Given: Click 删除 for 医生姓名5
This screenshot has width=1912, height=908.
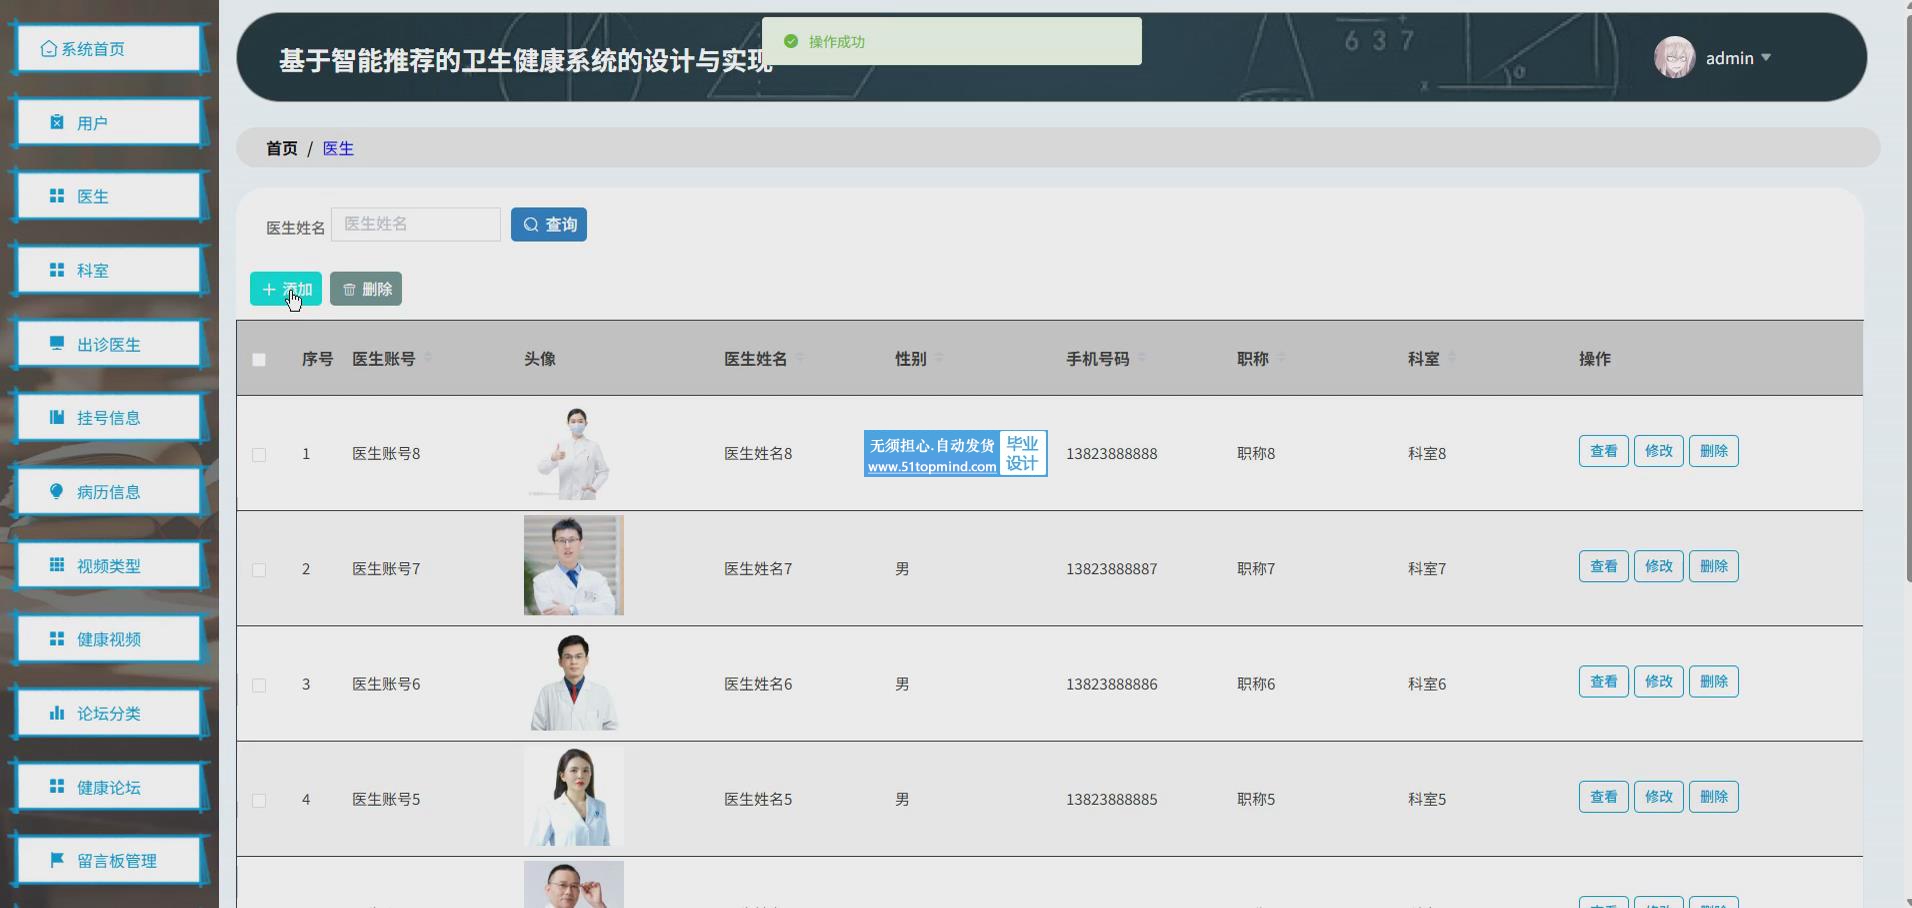Looking at the screenshot, I should 1713,796.
